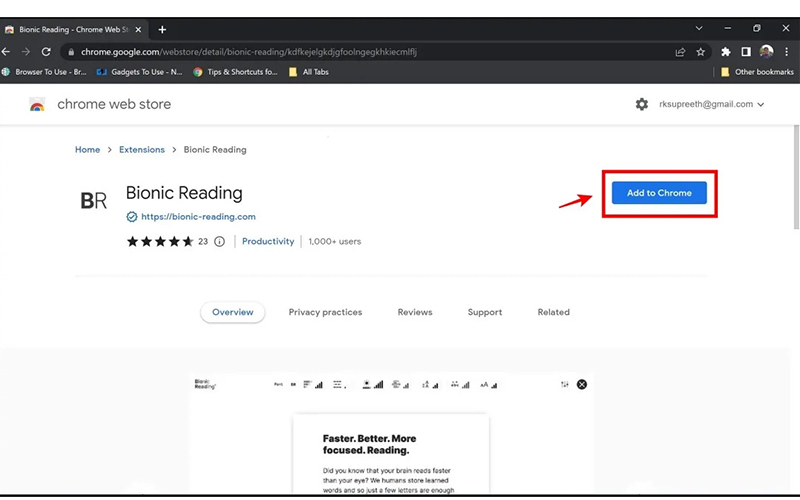
Task: Switch to the Reviews tab
Action: coord(415,312)
